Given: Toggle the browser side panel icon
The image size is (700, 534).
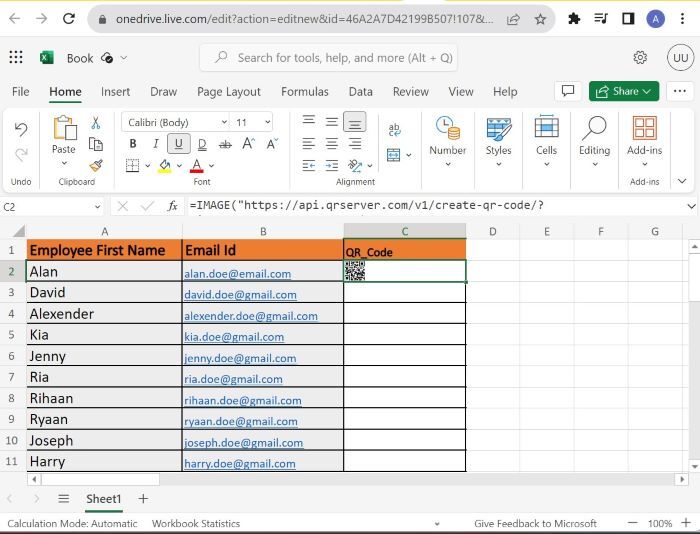Looking at the screenshot, I should click(628, 19).
